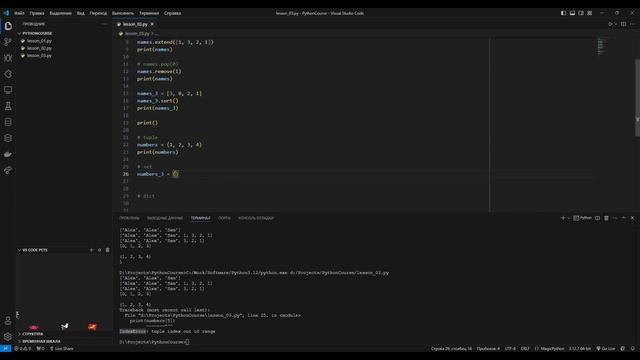Click the Python 3.12.7 interpreter status item

[580, 349]
